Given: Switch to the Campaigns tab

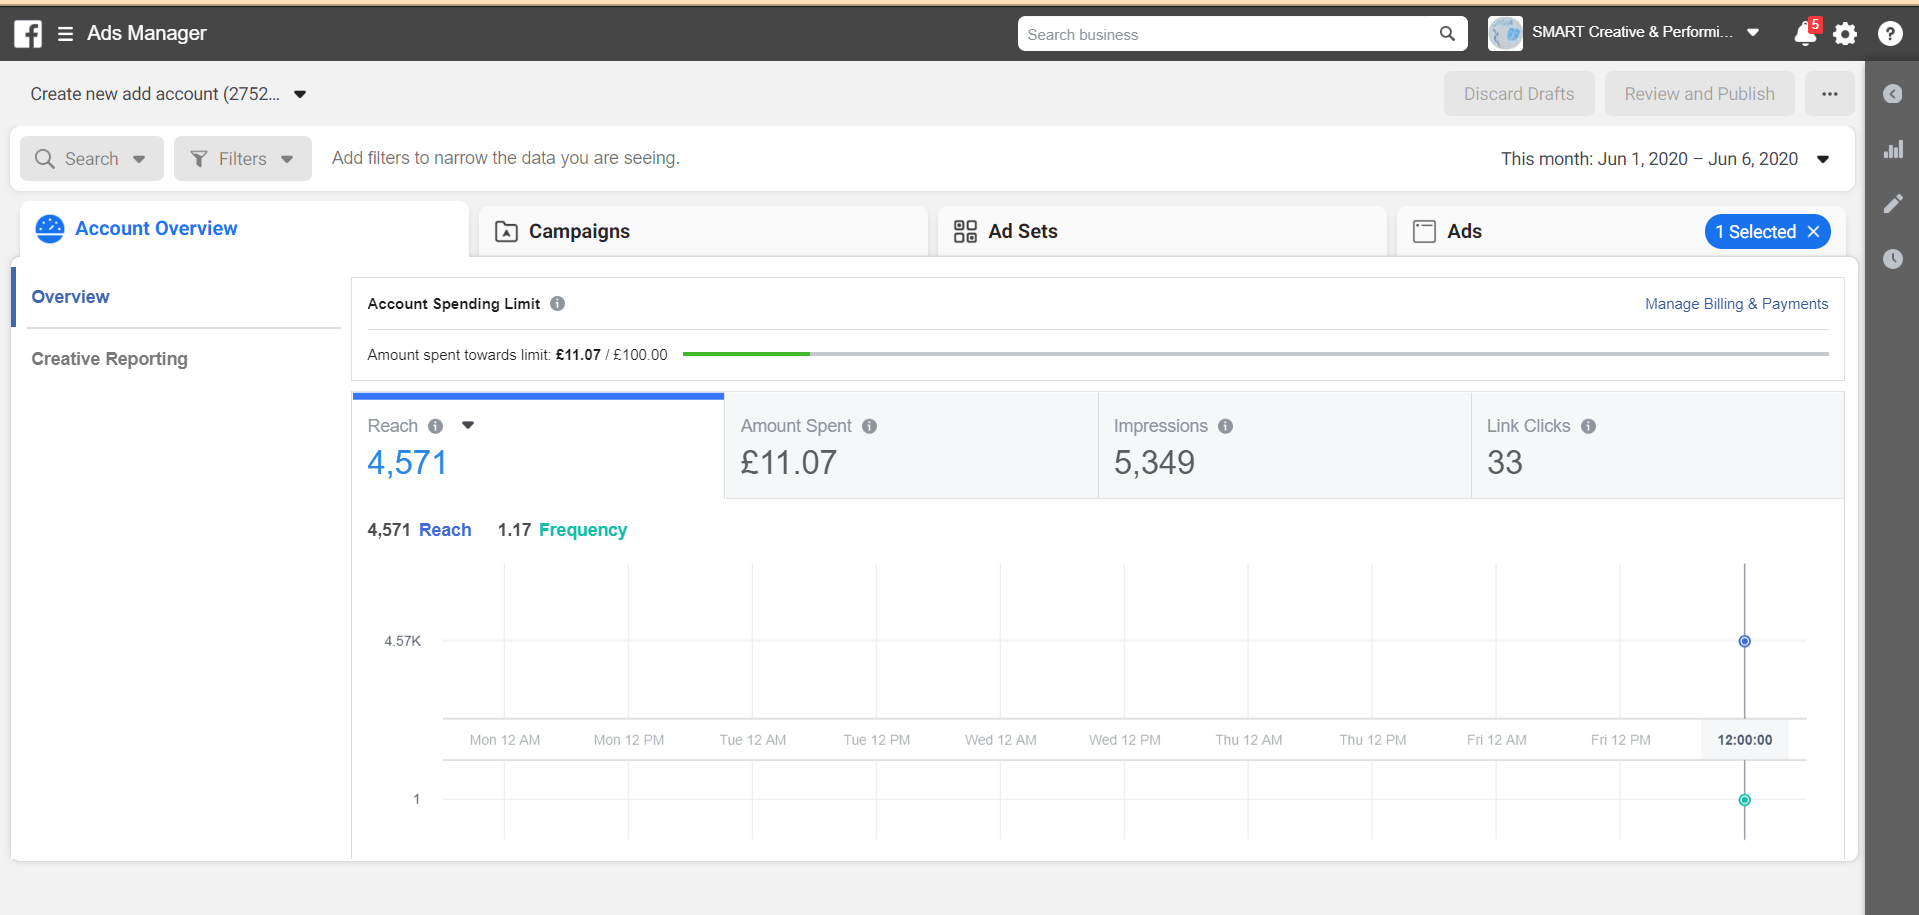Looking at the screenshot, I should [703, 232].
